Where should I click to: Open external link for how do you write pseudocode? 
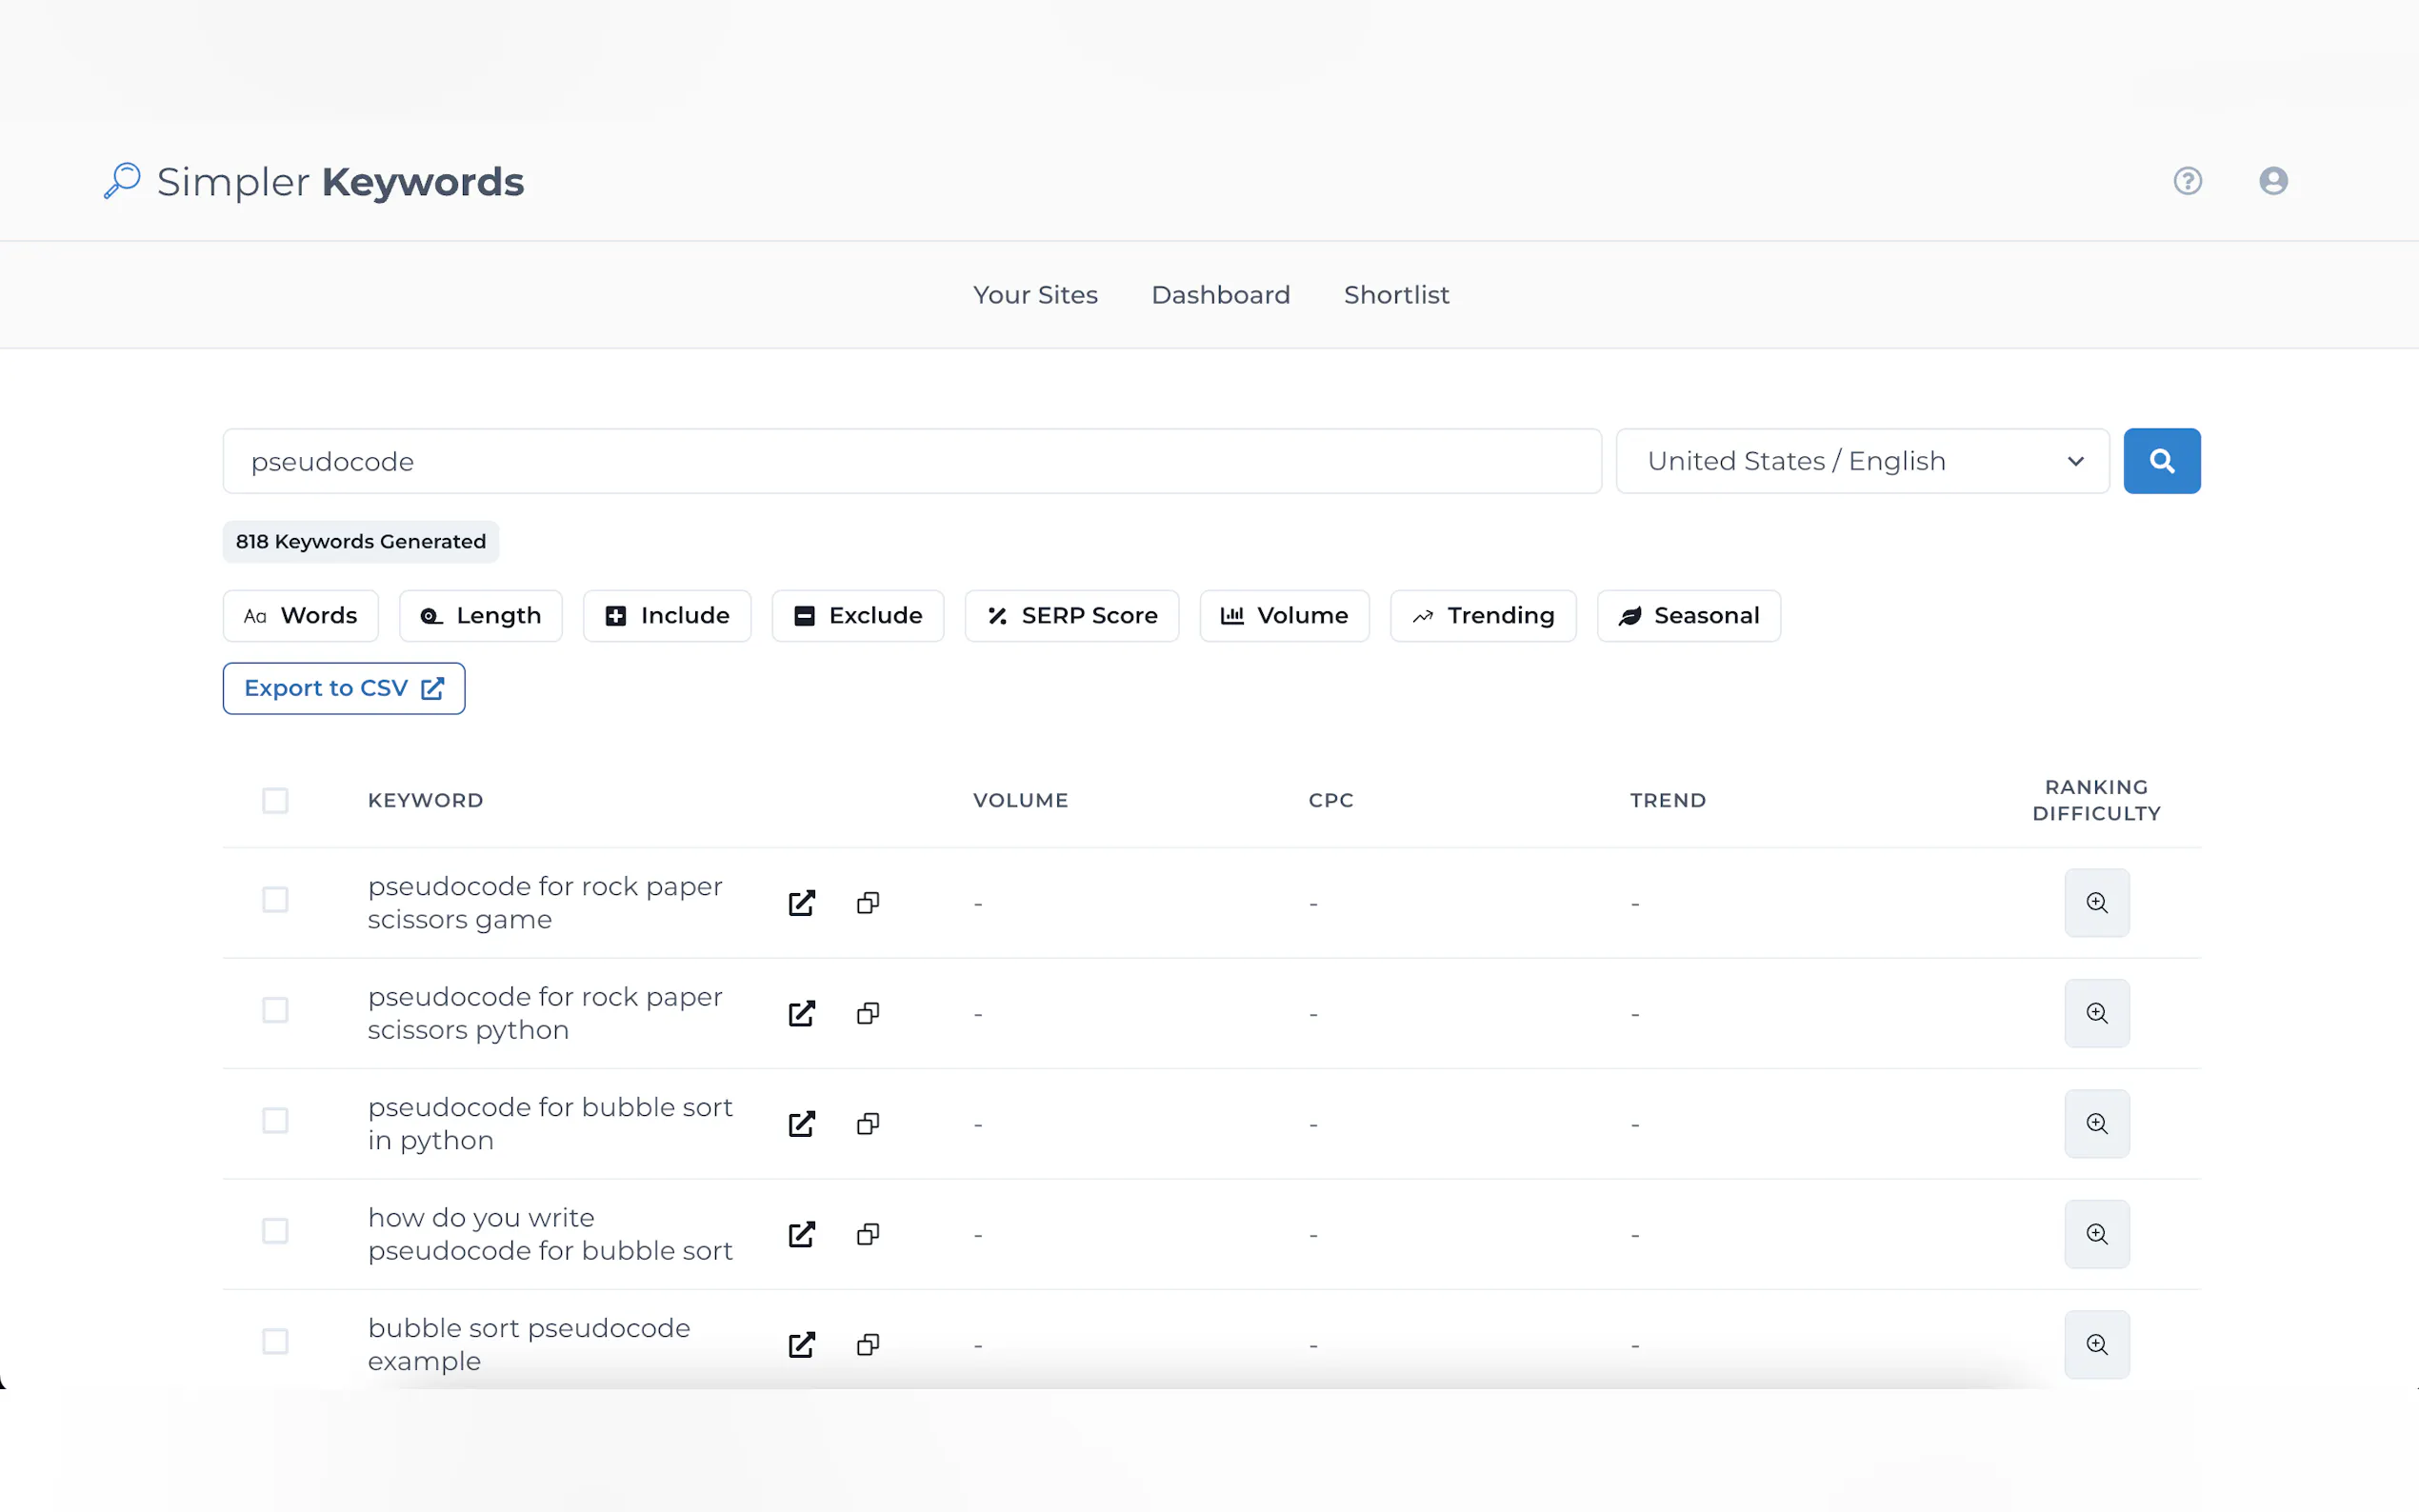(801, 1234)
